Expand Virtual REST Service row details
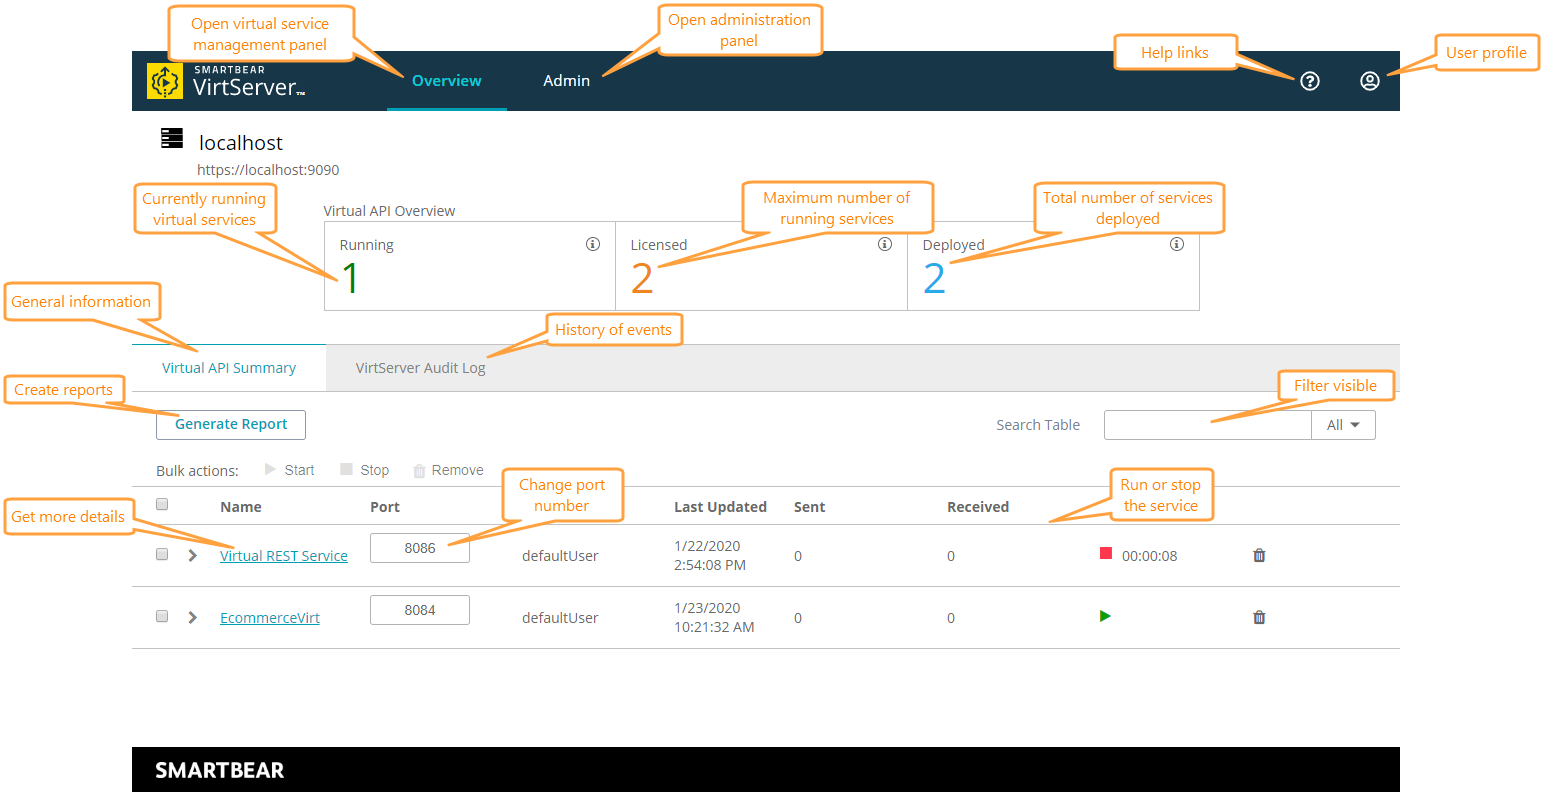The image size is (1548, 792). click(193, 555)
